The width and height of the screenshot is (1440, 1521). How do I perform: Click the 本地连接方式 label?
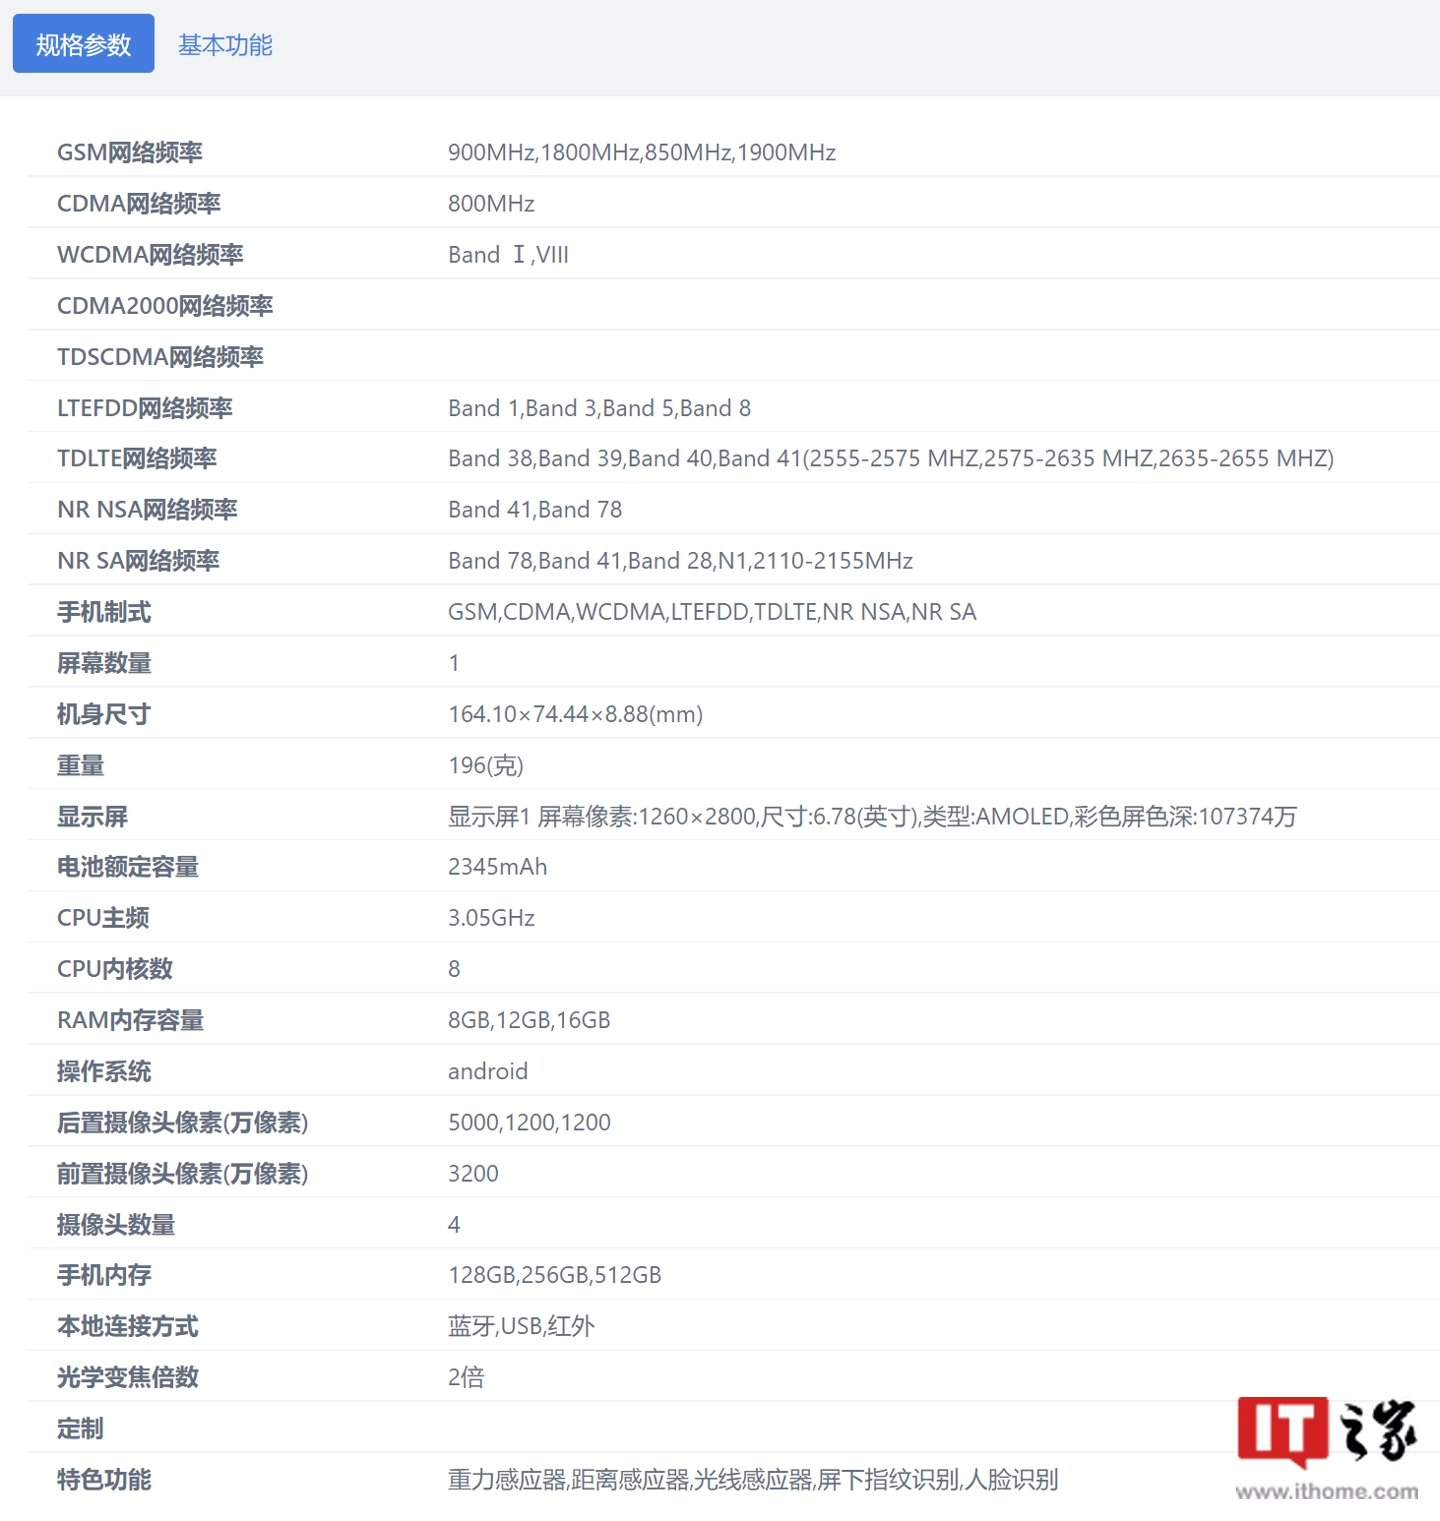[128, 1326]
